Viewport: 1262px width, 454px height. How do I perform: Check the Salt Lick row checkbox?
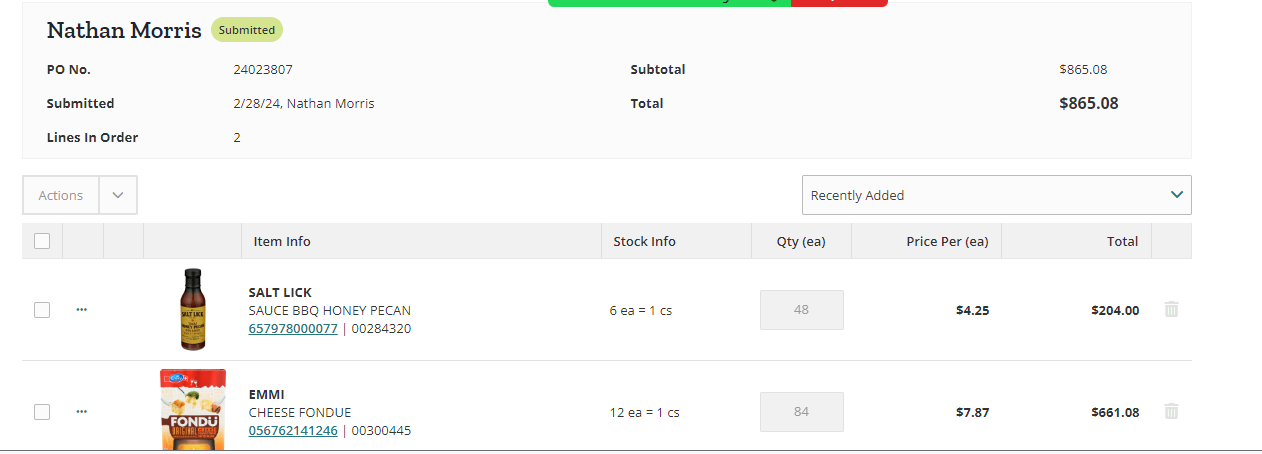(42, 310)
